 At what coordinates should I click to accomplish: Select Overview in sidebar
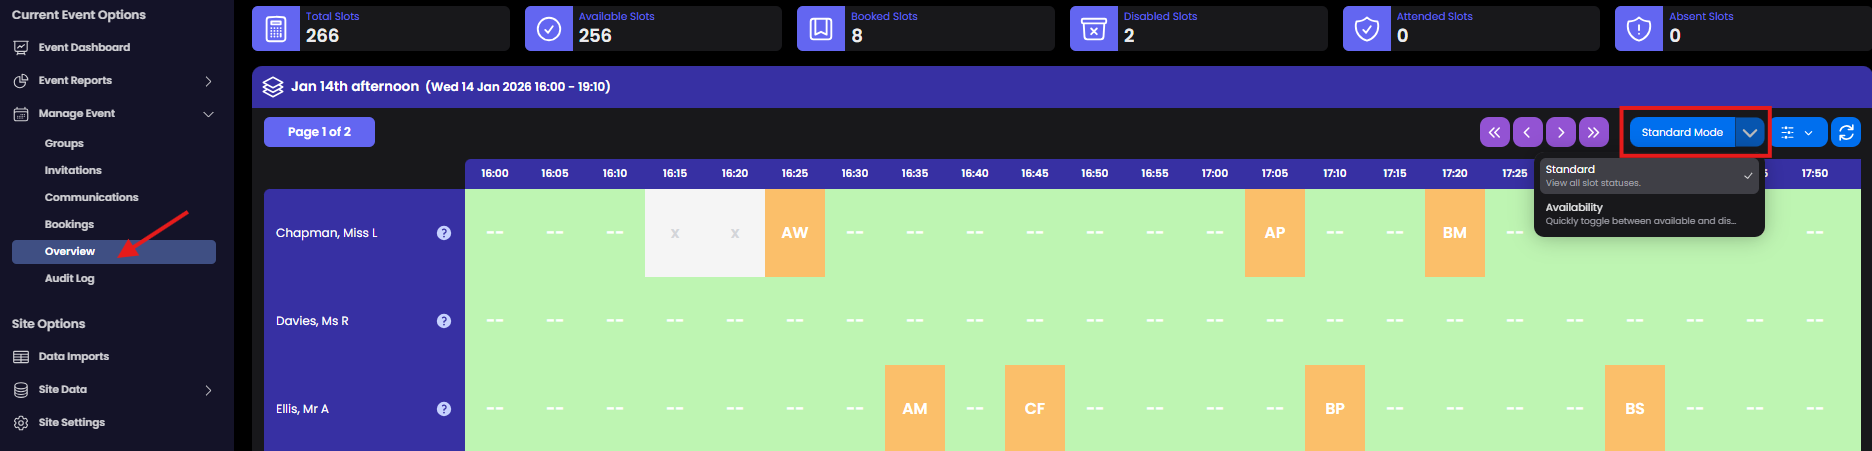tap(114, 252)
